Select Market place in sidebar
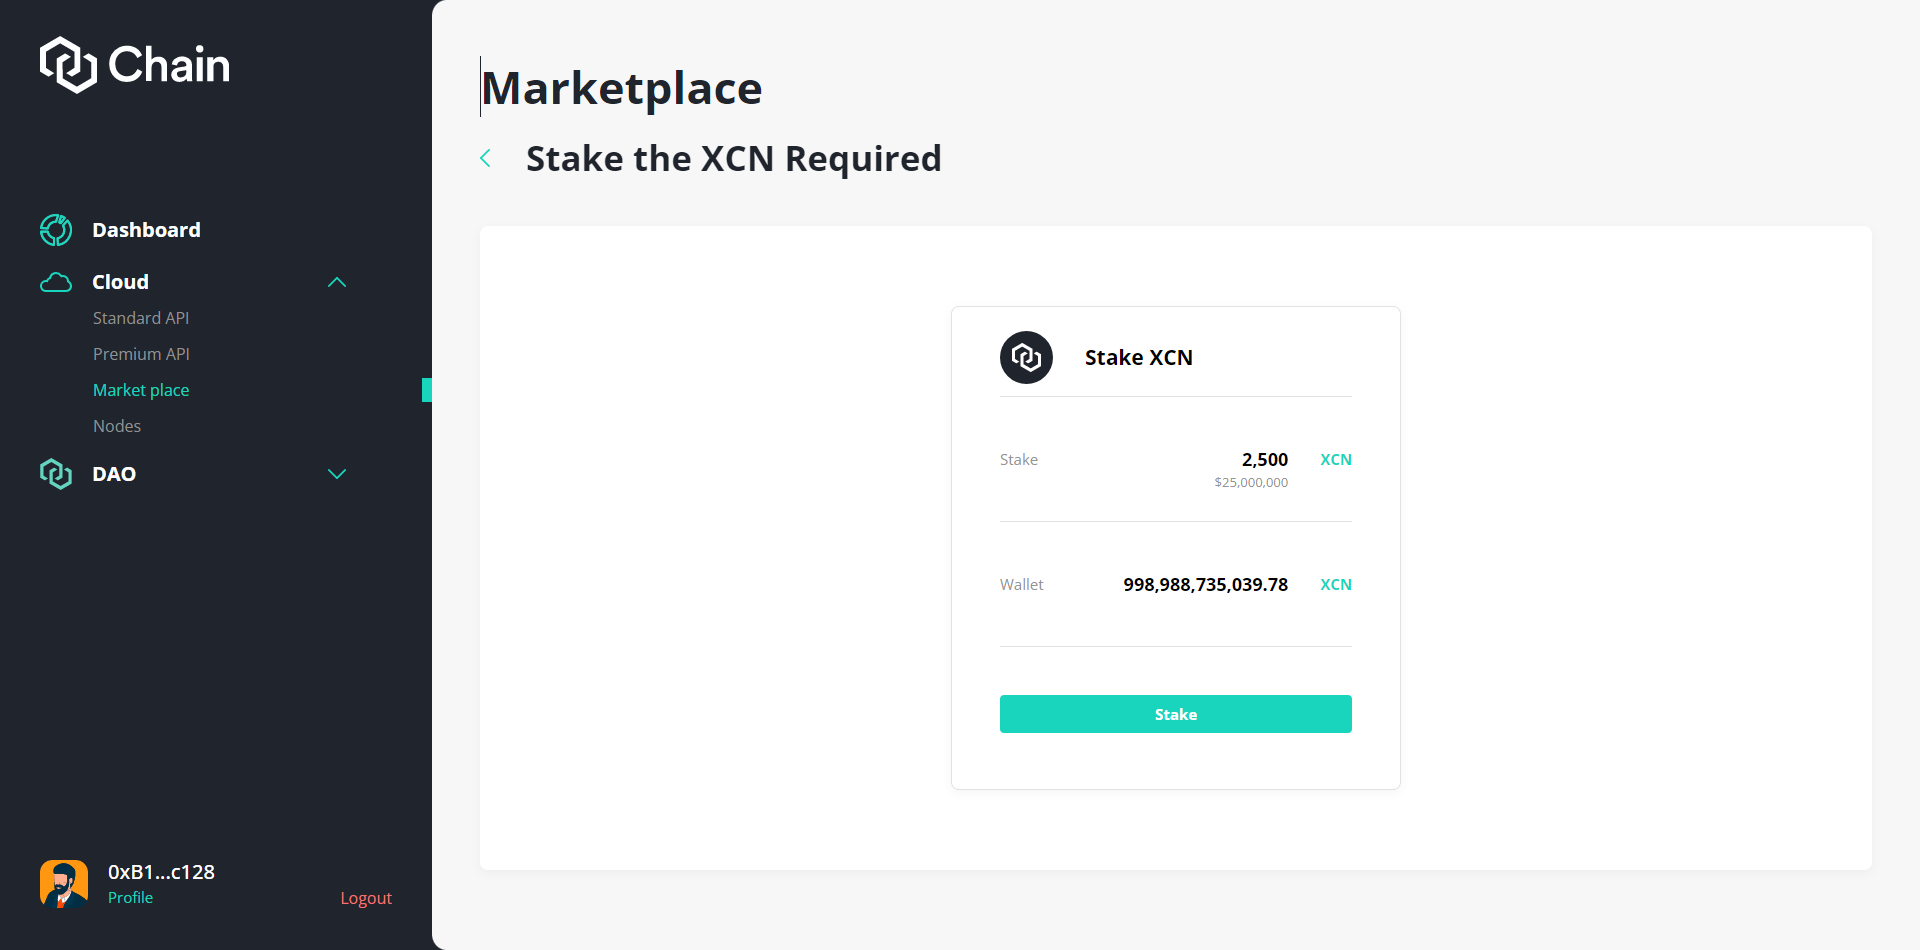 141,390
